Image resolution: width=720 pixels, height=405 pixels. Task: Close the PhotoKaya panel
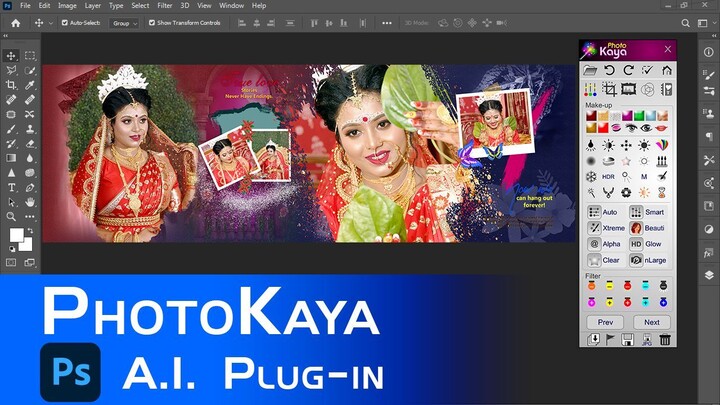(668, 49)
